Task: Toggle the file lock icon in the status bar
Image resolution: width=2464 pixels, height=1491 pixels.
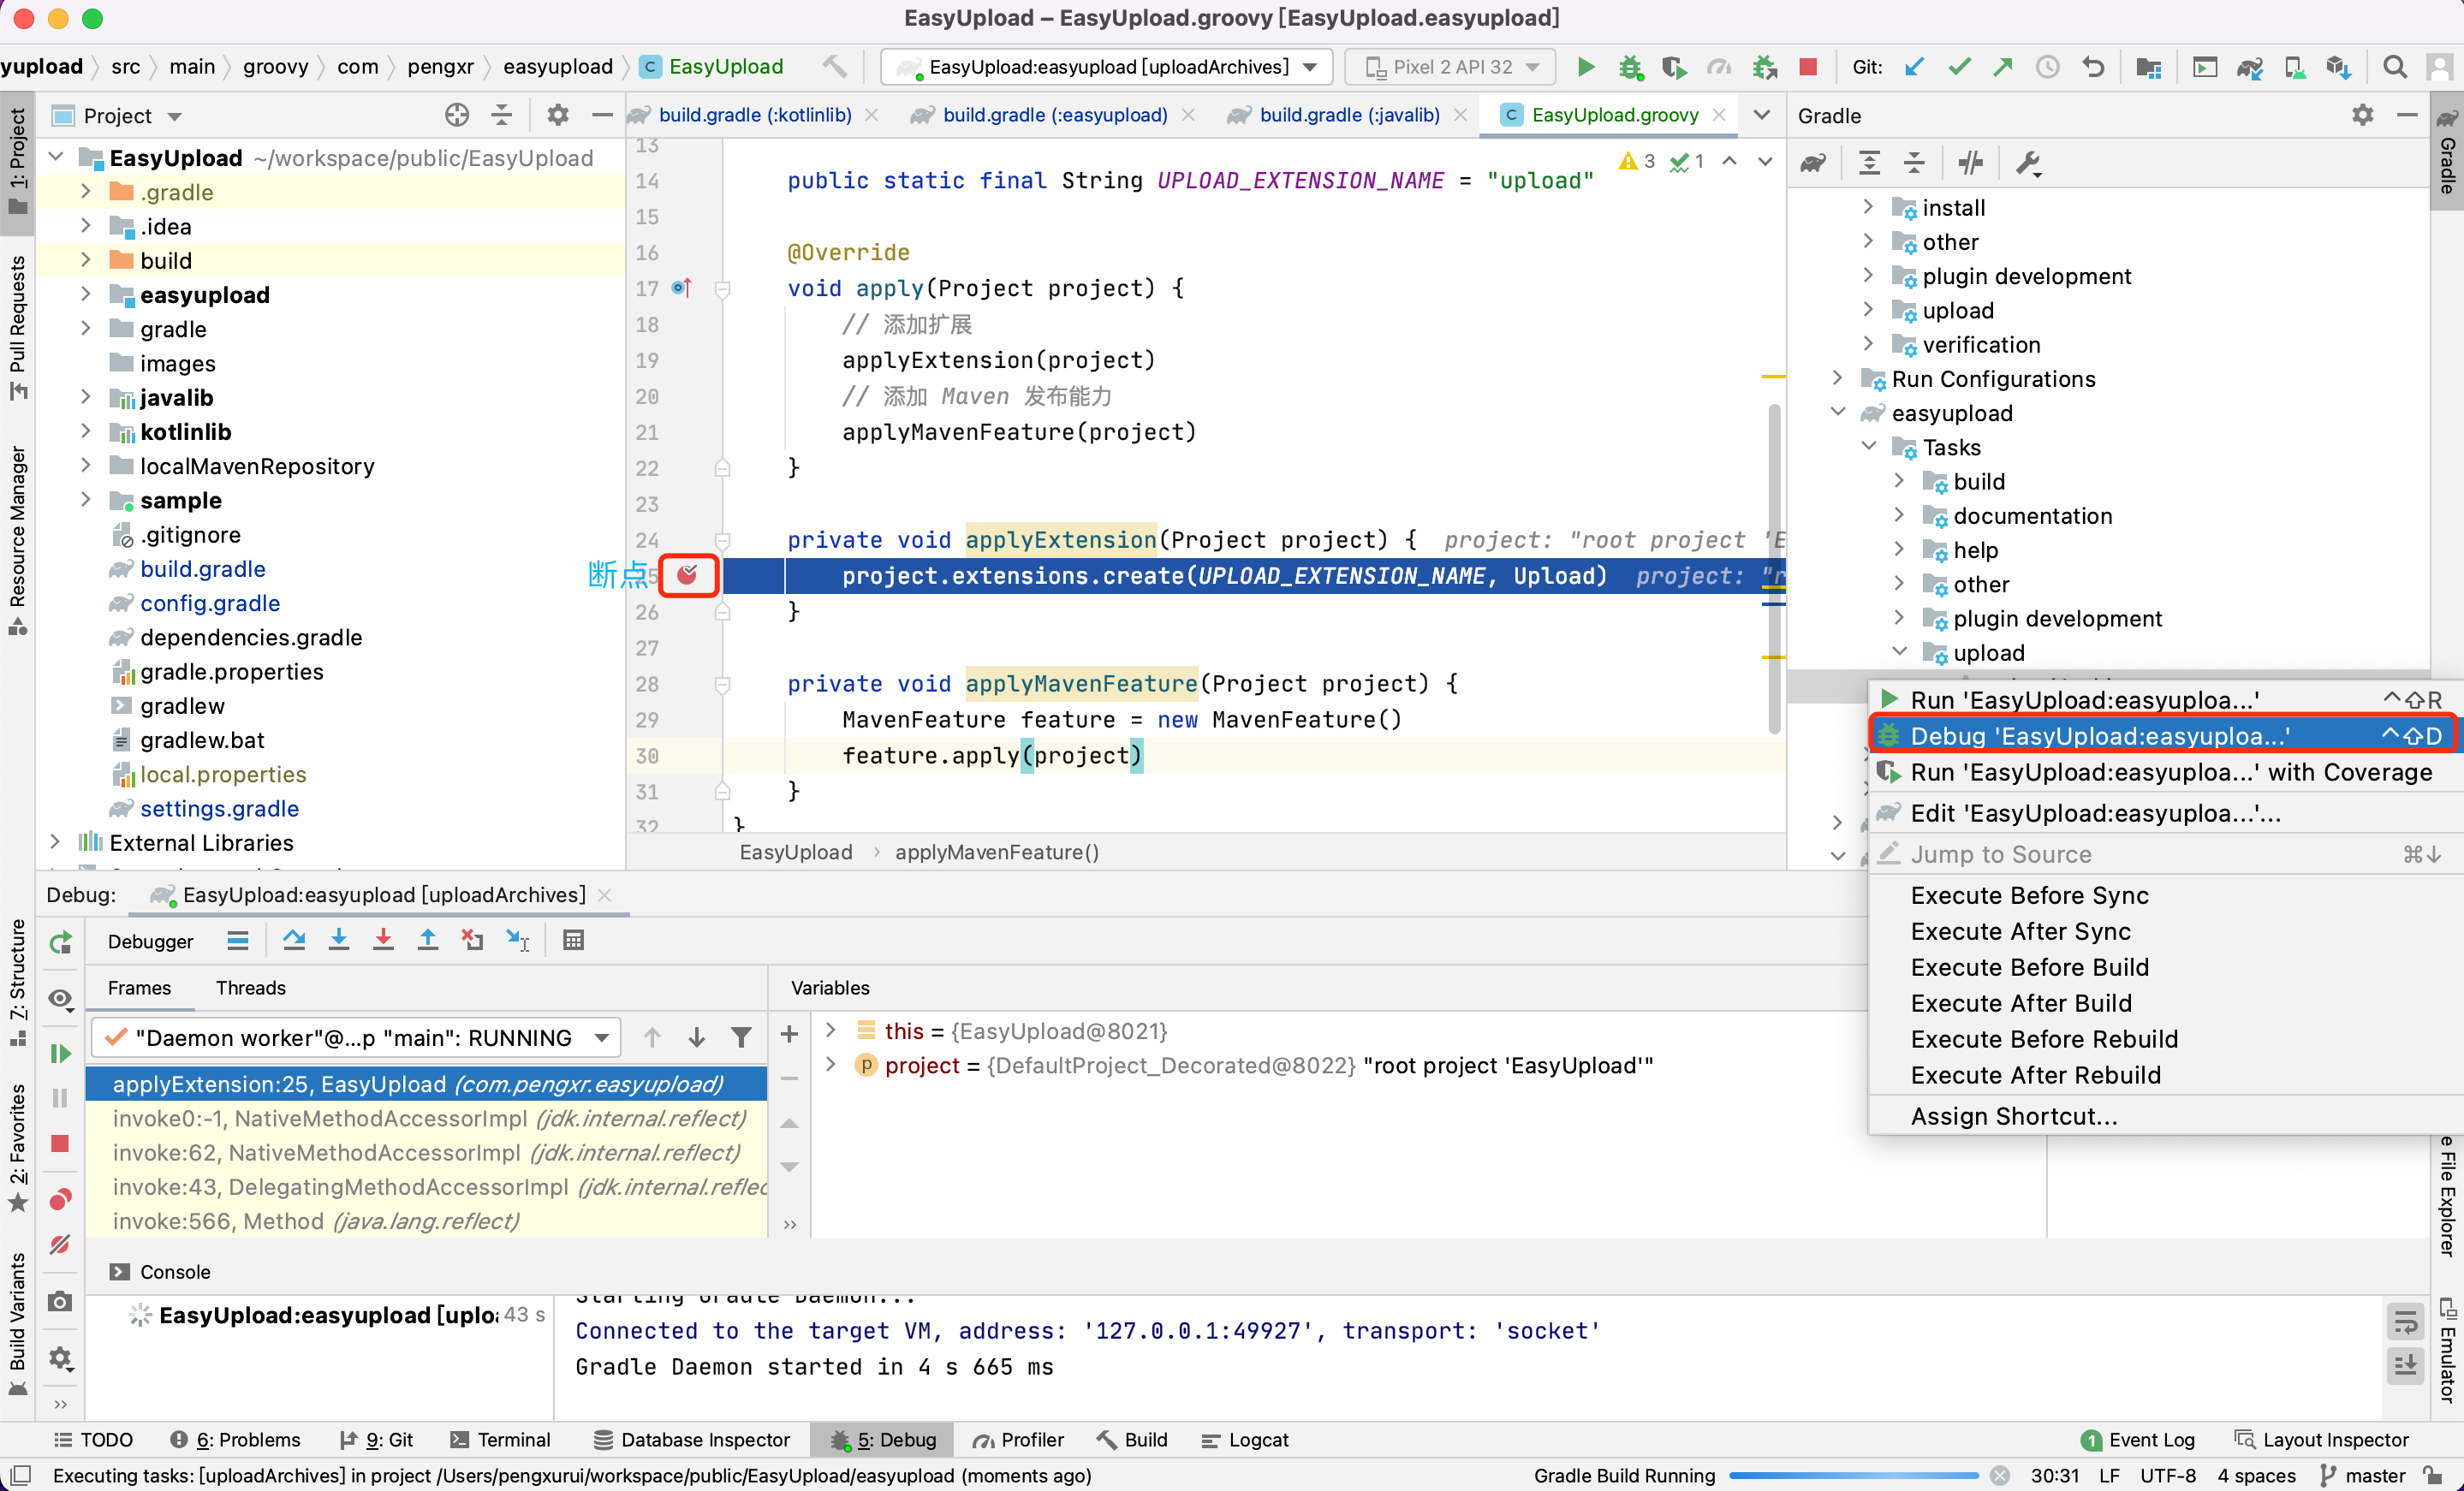Action: click(2433, 1475)
